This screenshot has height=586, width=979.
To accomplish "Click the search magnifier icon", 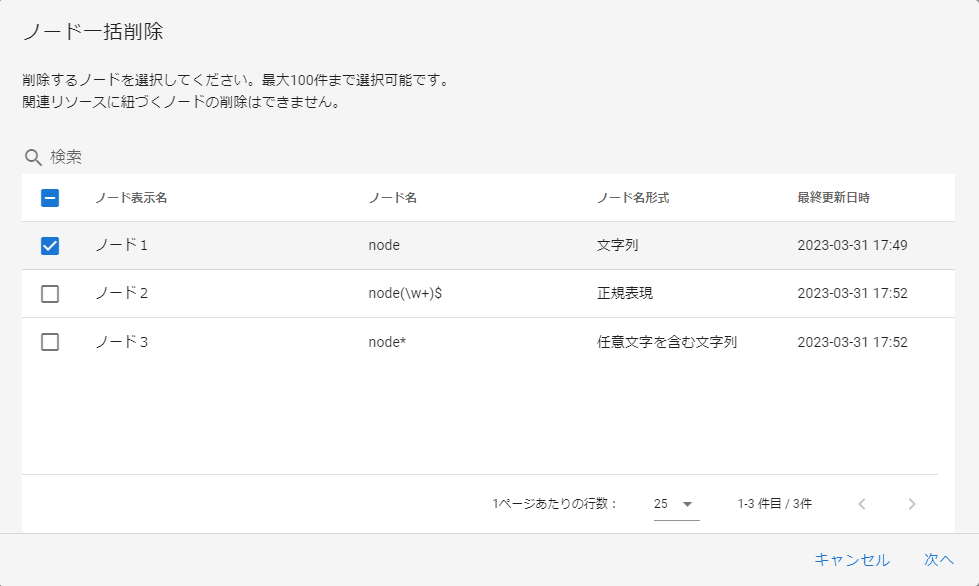I will coord(33,157).
